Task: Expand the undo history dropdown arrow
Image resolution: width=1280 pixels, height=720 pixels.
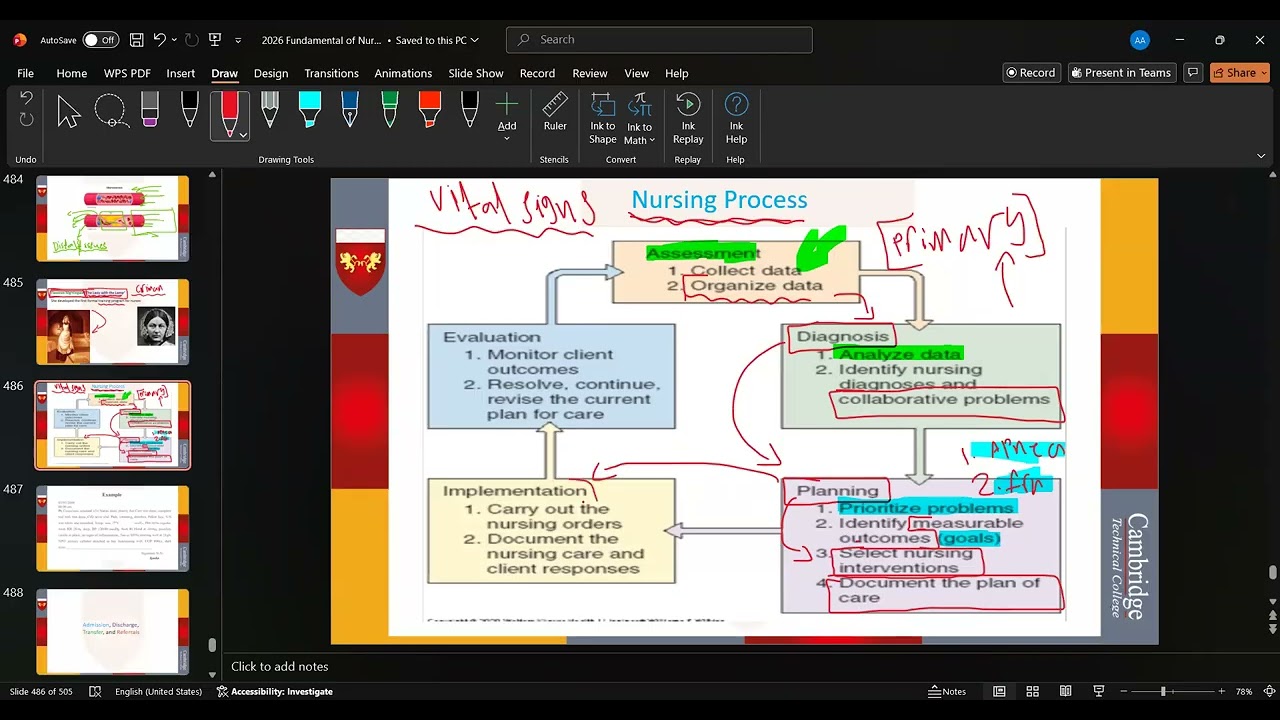Action: (174, 40)
